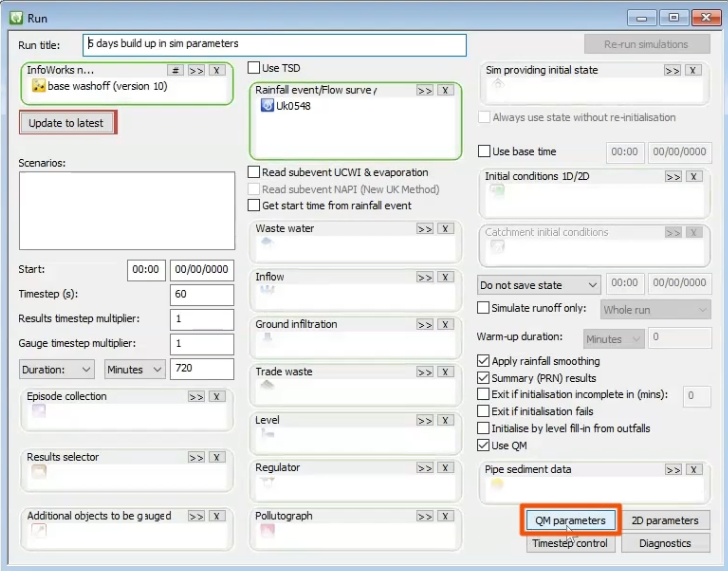Tick Exit if initialisation fails

click(483, 411)
